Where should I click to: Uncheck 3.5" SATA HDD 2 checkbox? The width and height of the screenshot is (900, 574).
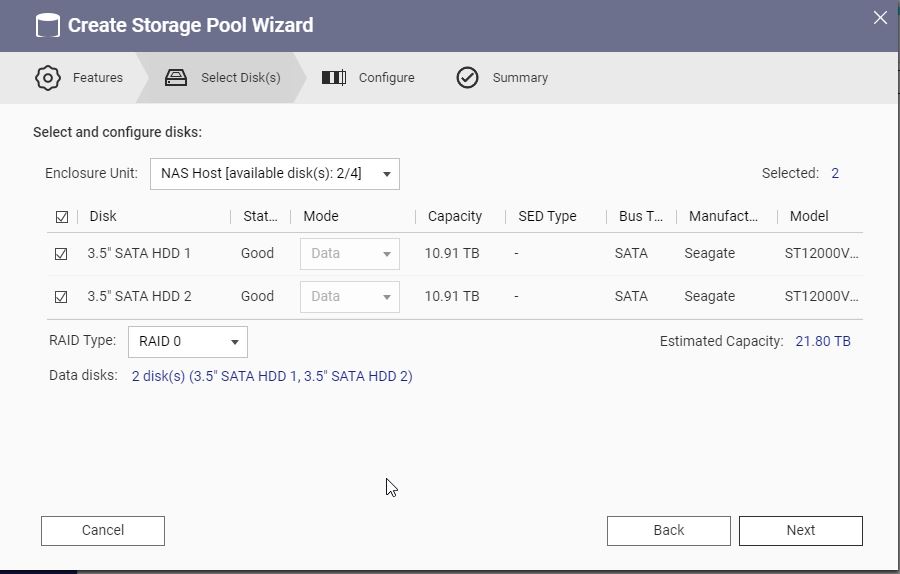tap(62, 297)
